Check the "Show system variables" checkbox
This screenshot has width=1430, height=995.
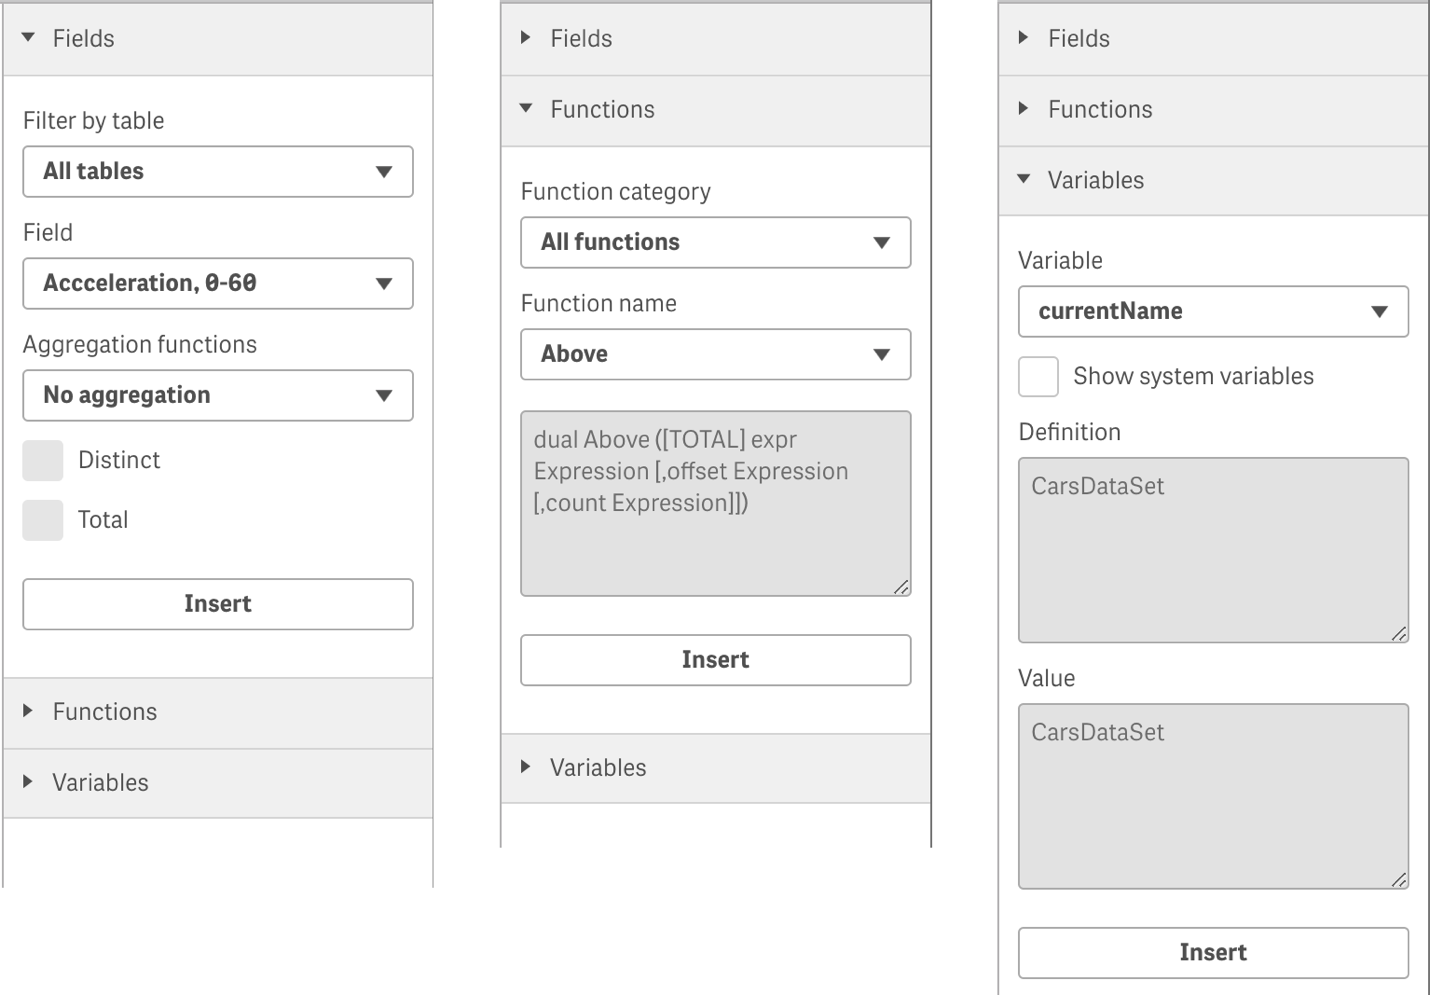click(1037, 376)
